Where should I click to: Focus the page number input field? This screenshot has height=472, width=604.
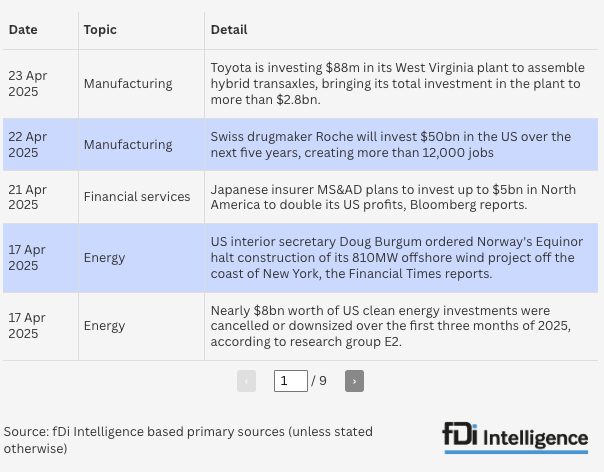coord(290,381)
